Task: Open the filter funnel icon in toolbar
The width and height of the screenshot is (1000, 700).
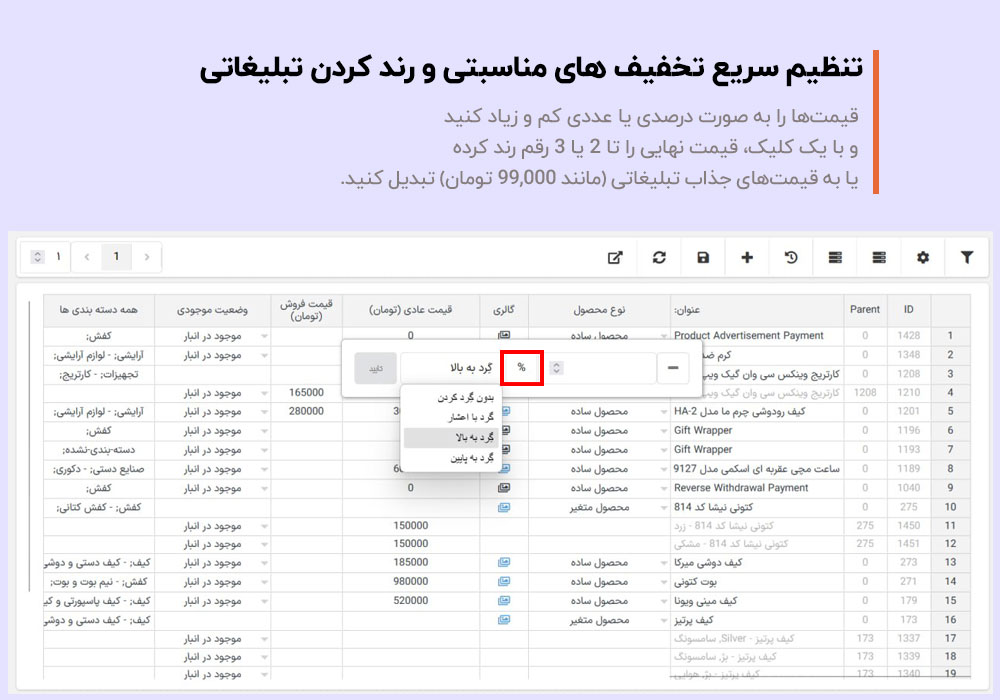Action: (967, 258)
